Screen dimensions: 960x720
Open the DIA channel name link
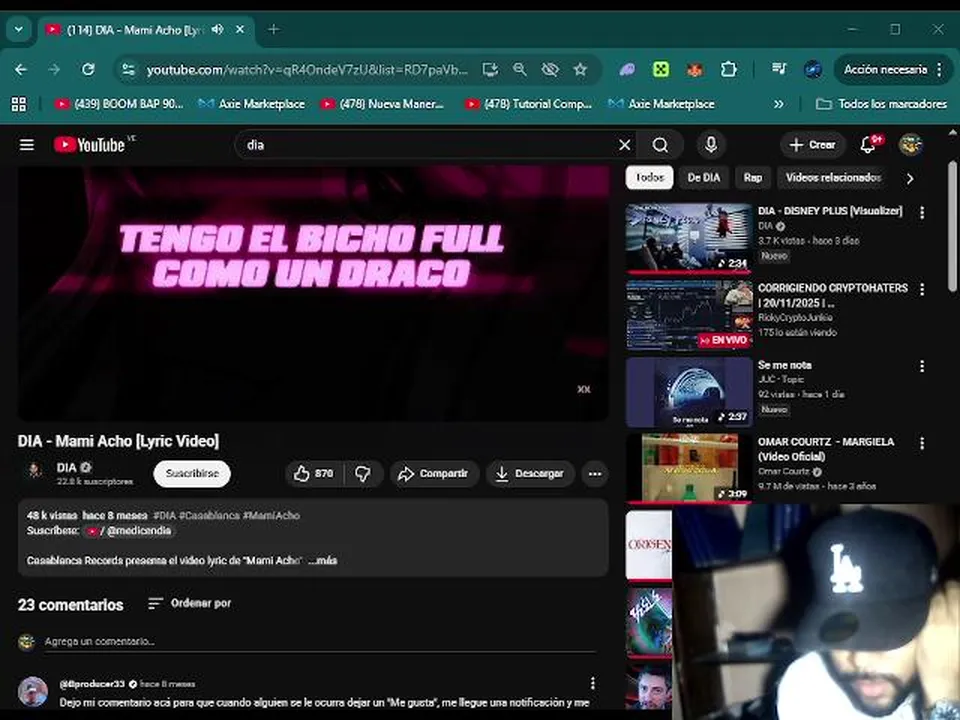tap(66, 467)
